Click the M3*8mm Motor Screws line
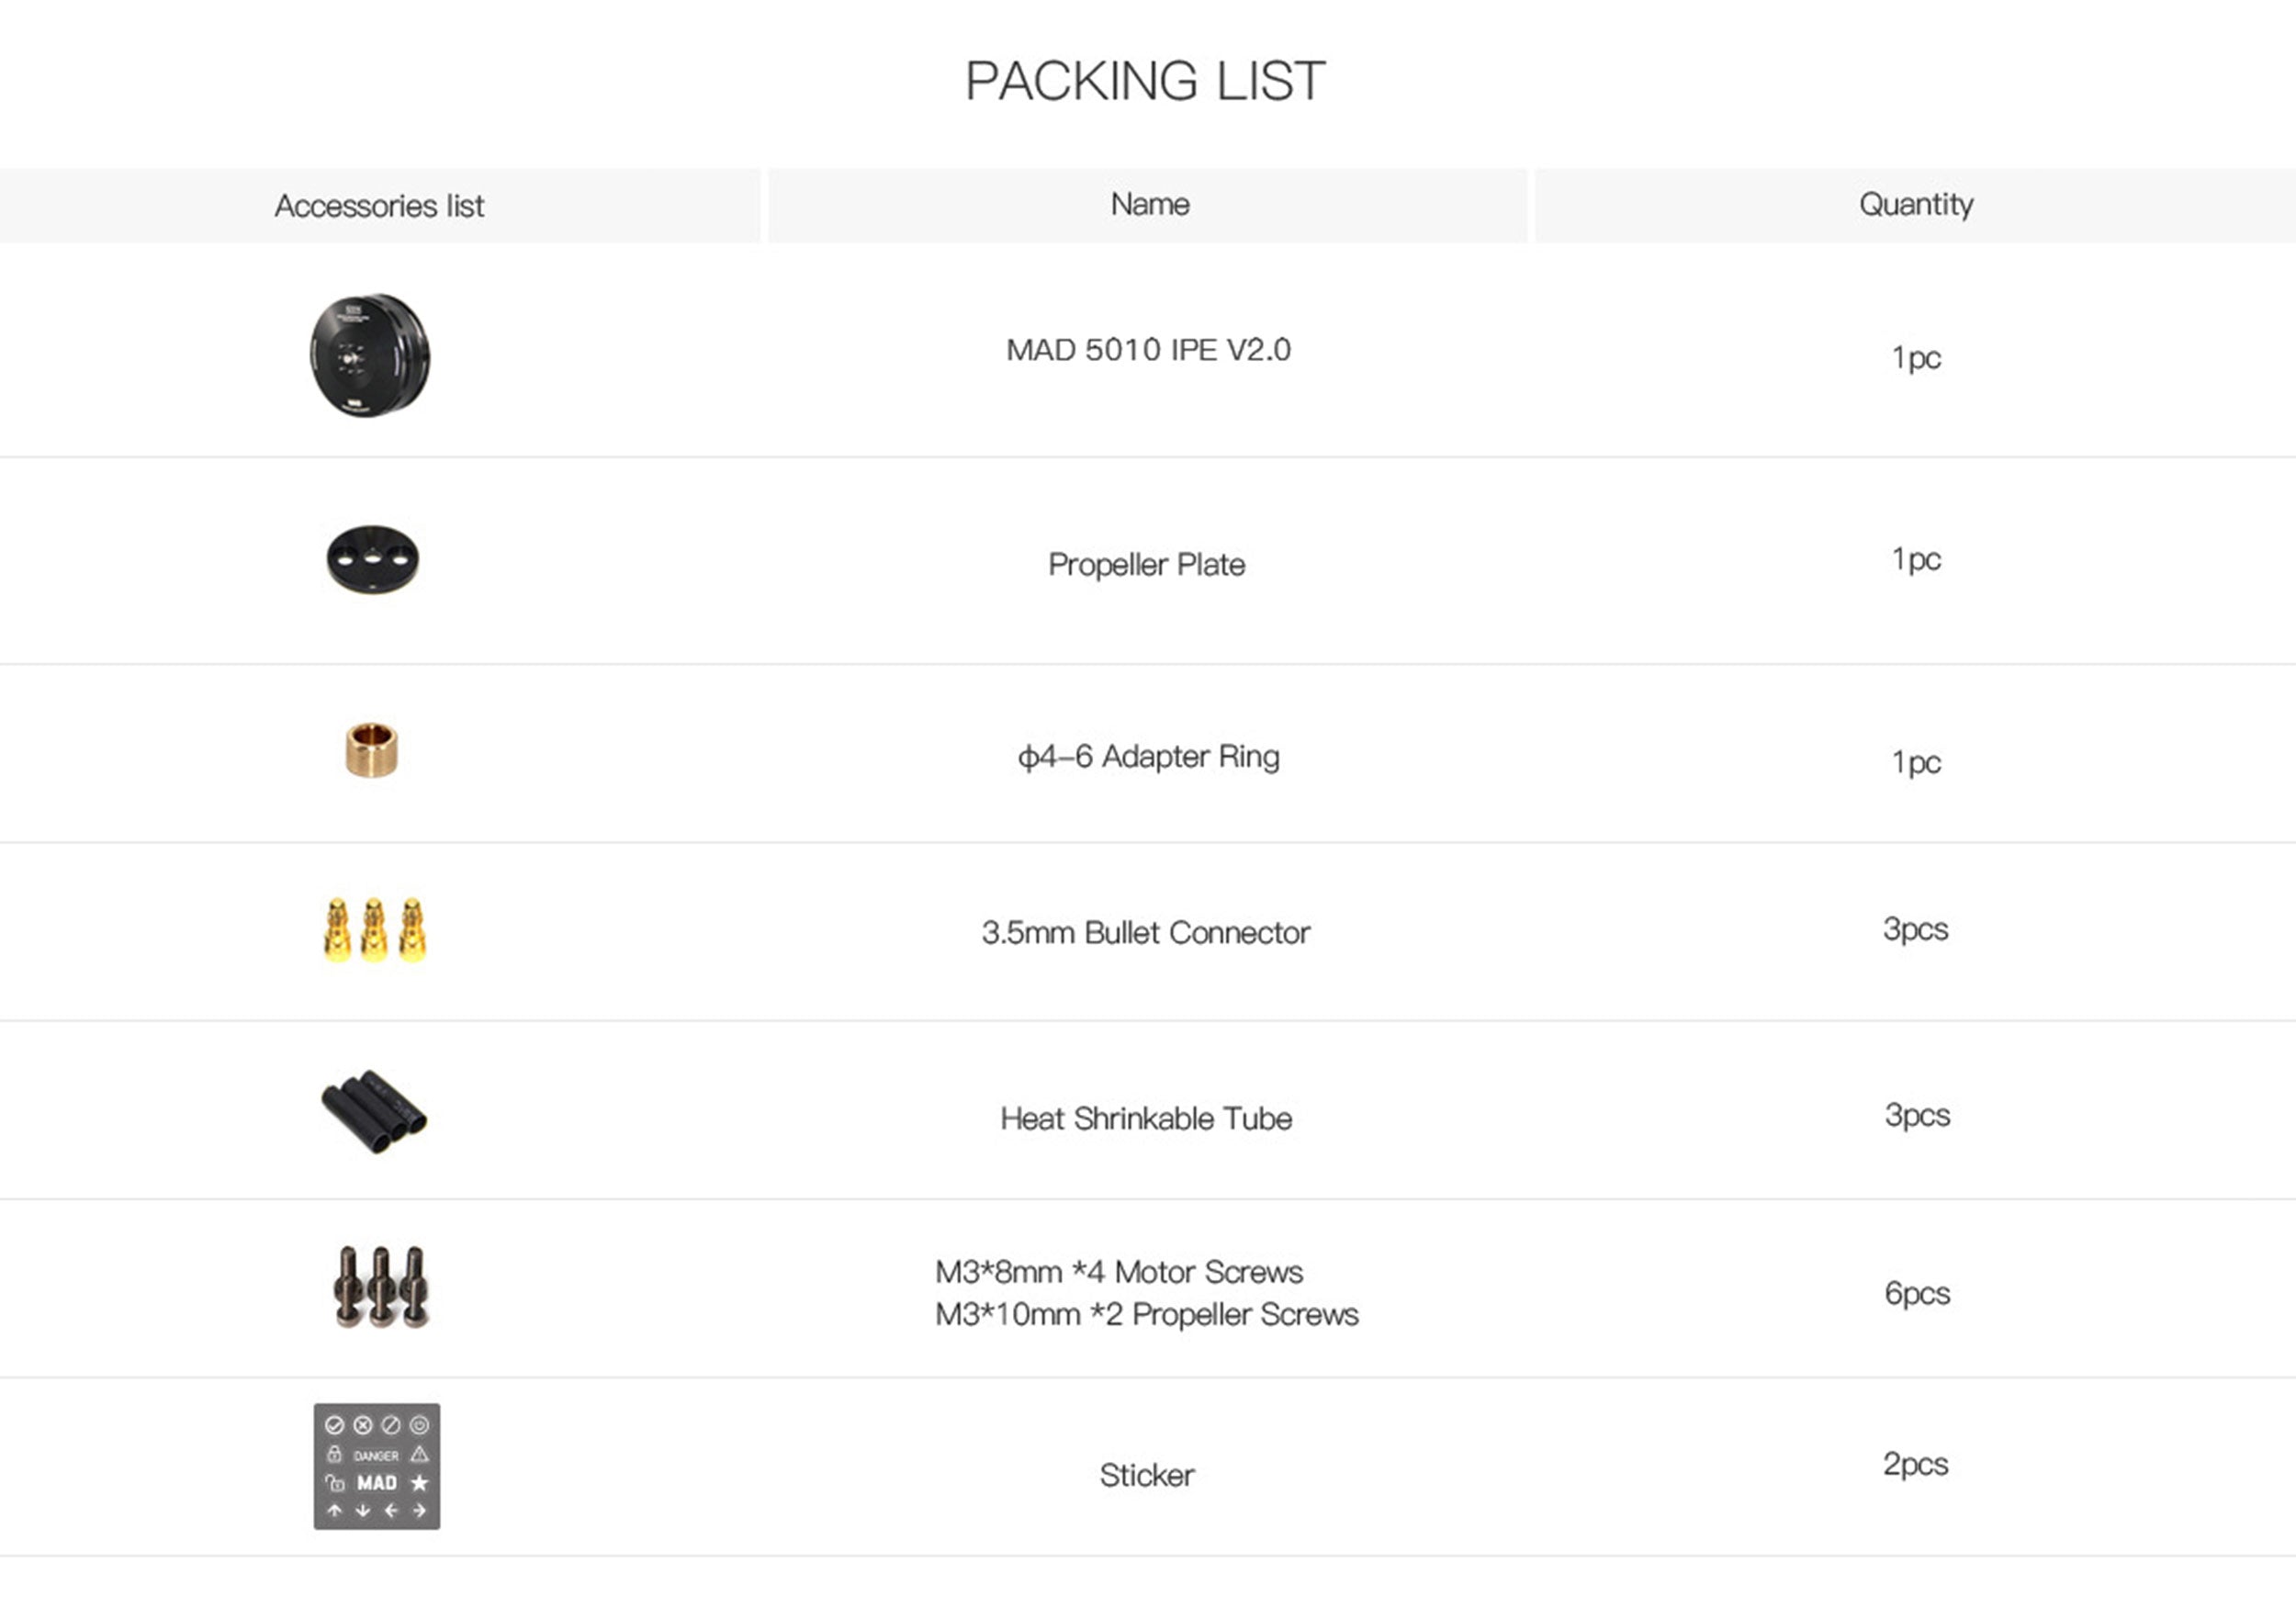 tap(1119, 1272)
